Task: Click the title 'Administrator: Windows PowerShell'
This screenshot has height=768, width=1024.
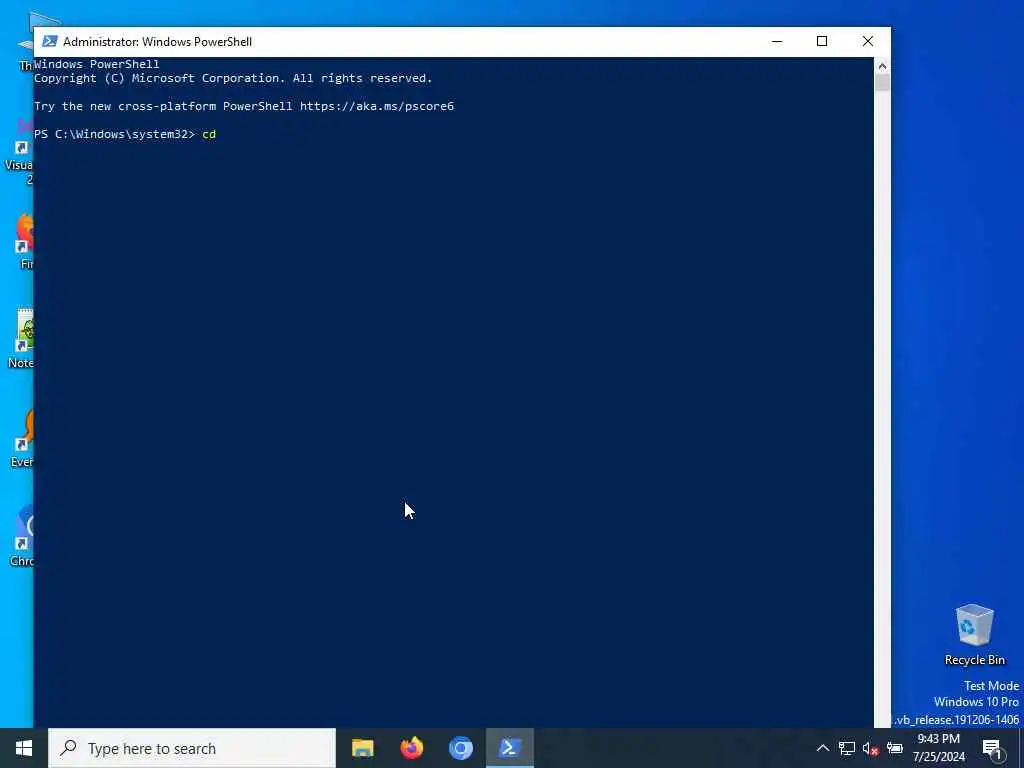Action: coord(157,42)
